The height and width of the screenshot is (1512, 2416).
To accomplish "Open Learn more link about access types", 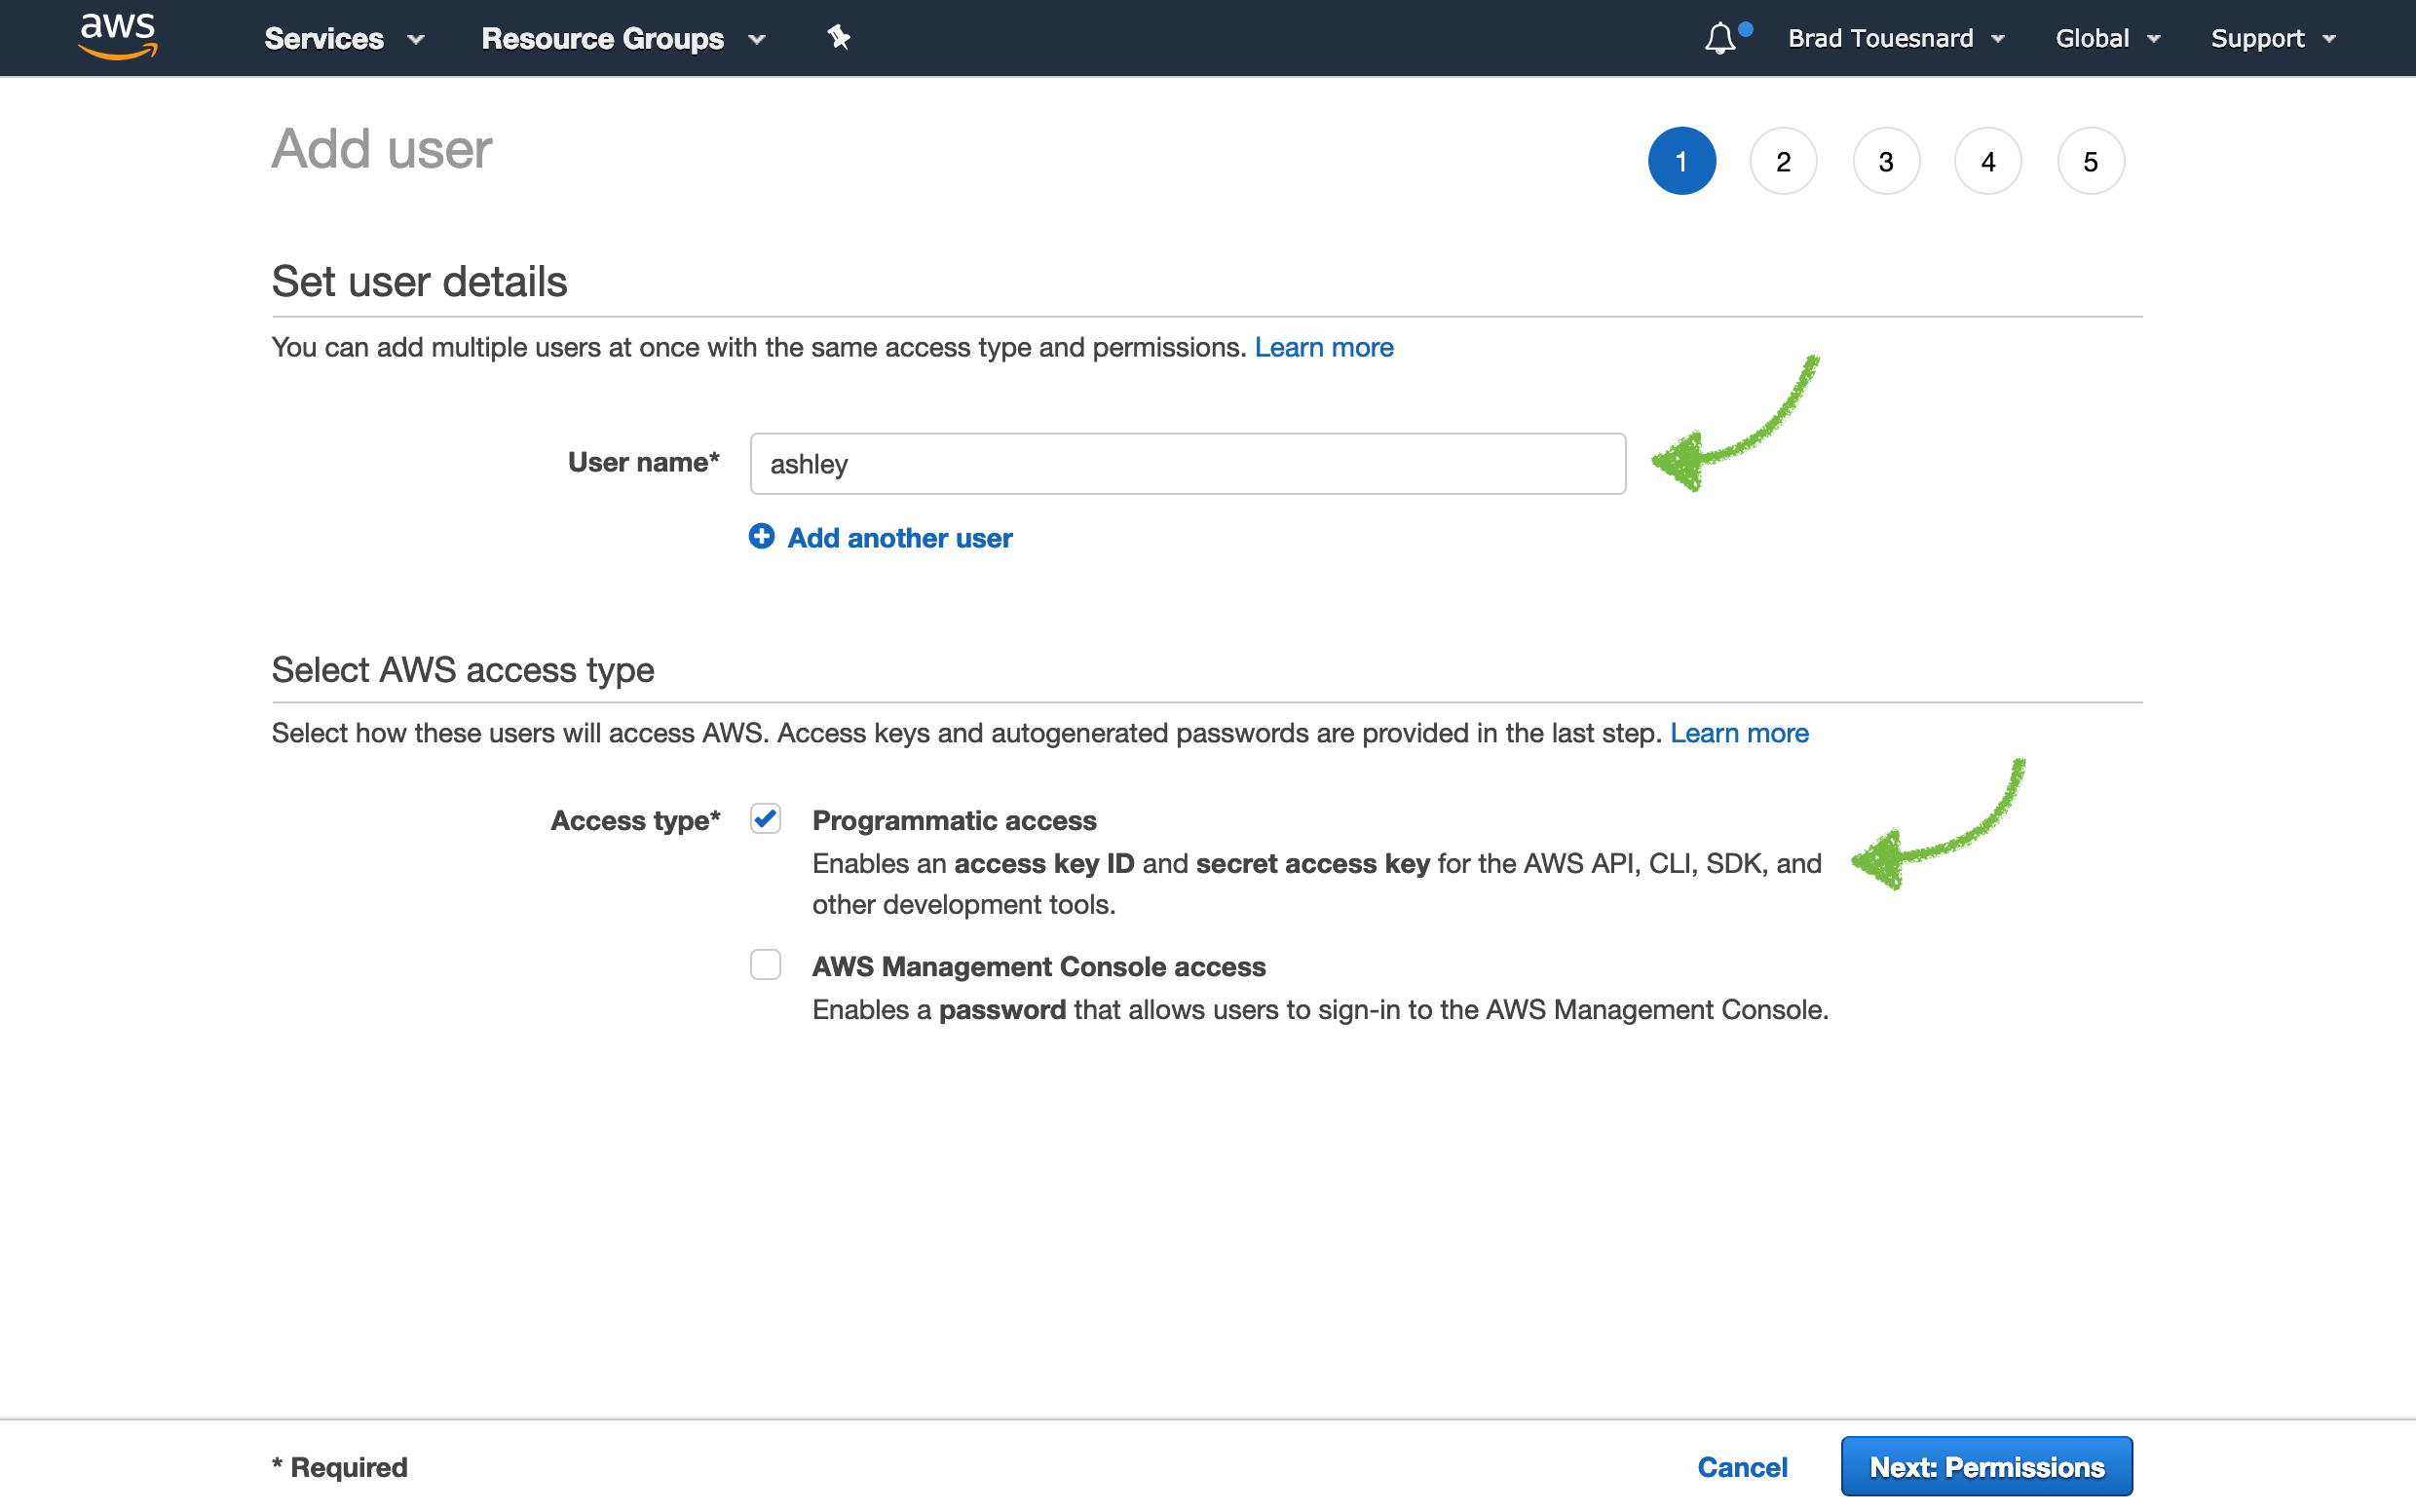I will (x=1739, y=733).
